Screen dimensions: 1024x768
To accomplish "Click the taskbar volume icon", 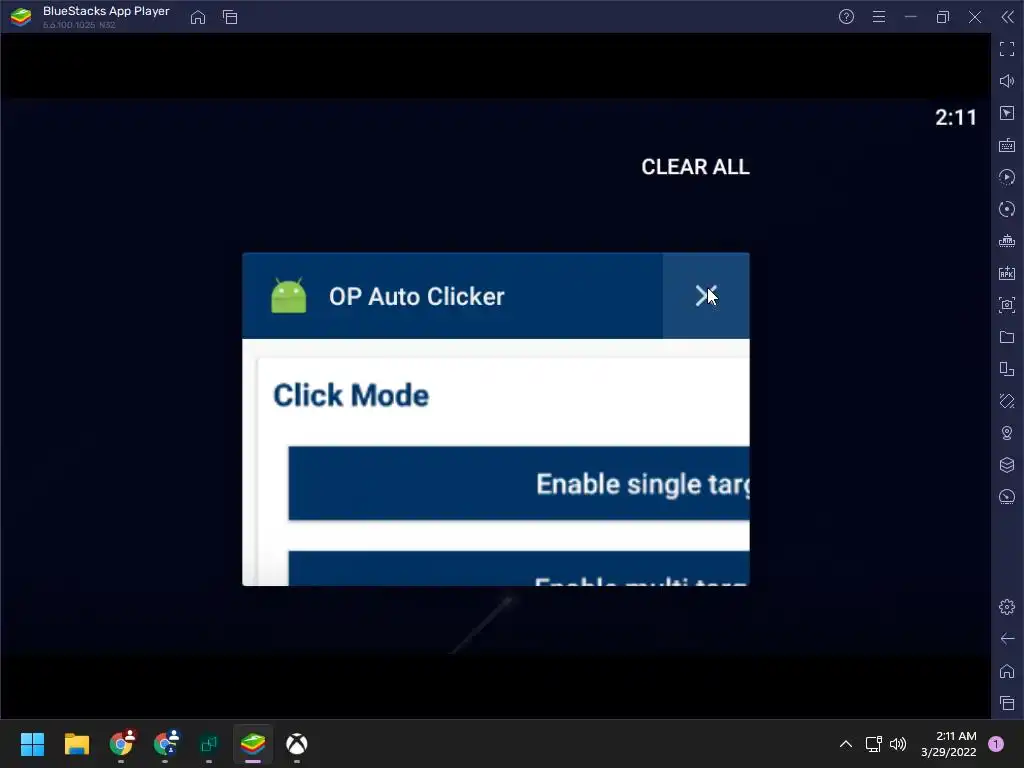I will point(898,744).
